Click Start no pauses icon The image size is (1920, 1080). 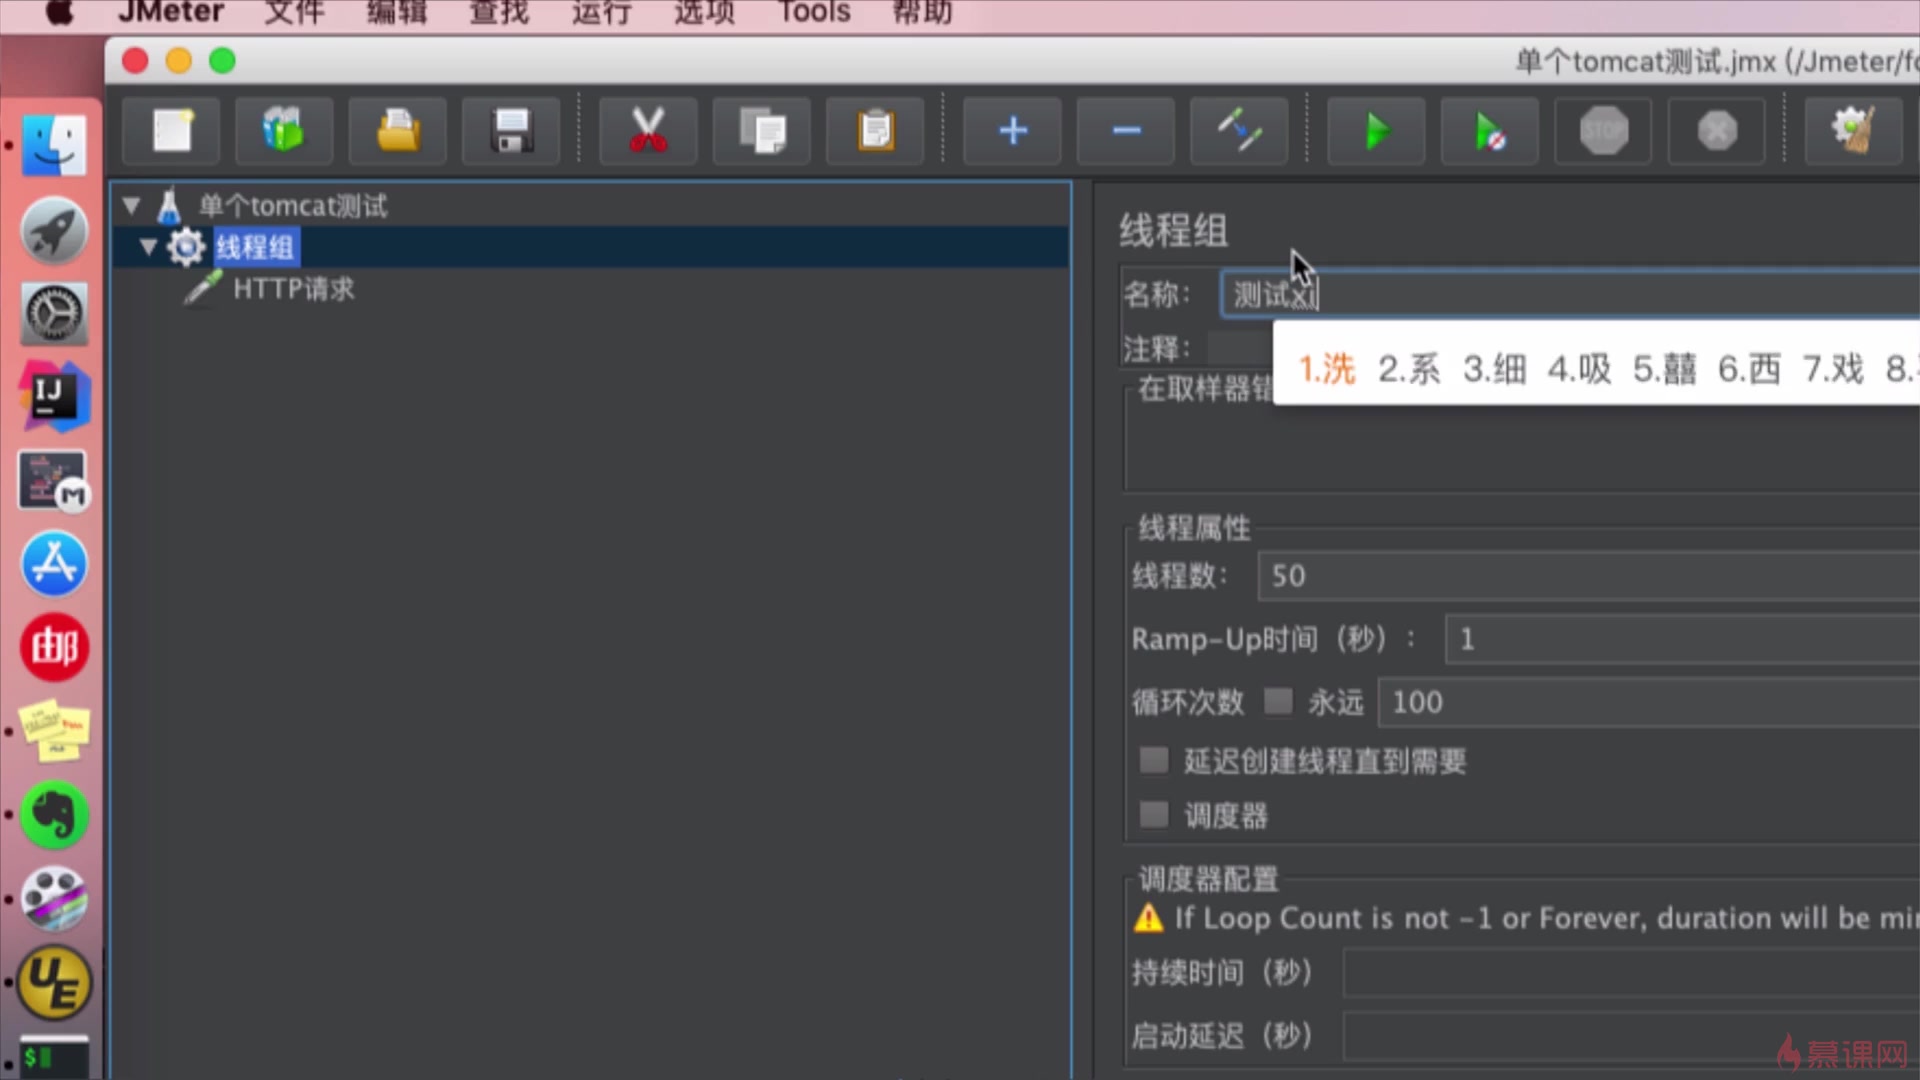pos(1489,131)
